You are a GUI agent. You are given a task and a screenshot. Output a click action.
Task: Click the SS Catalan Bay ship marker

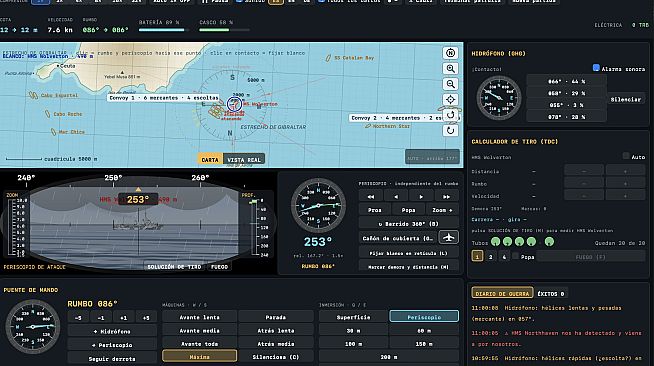point(328,58)
